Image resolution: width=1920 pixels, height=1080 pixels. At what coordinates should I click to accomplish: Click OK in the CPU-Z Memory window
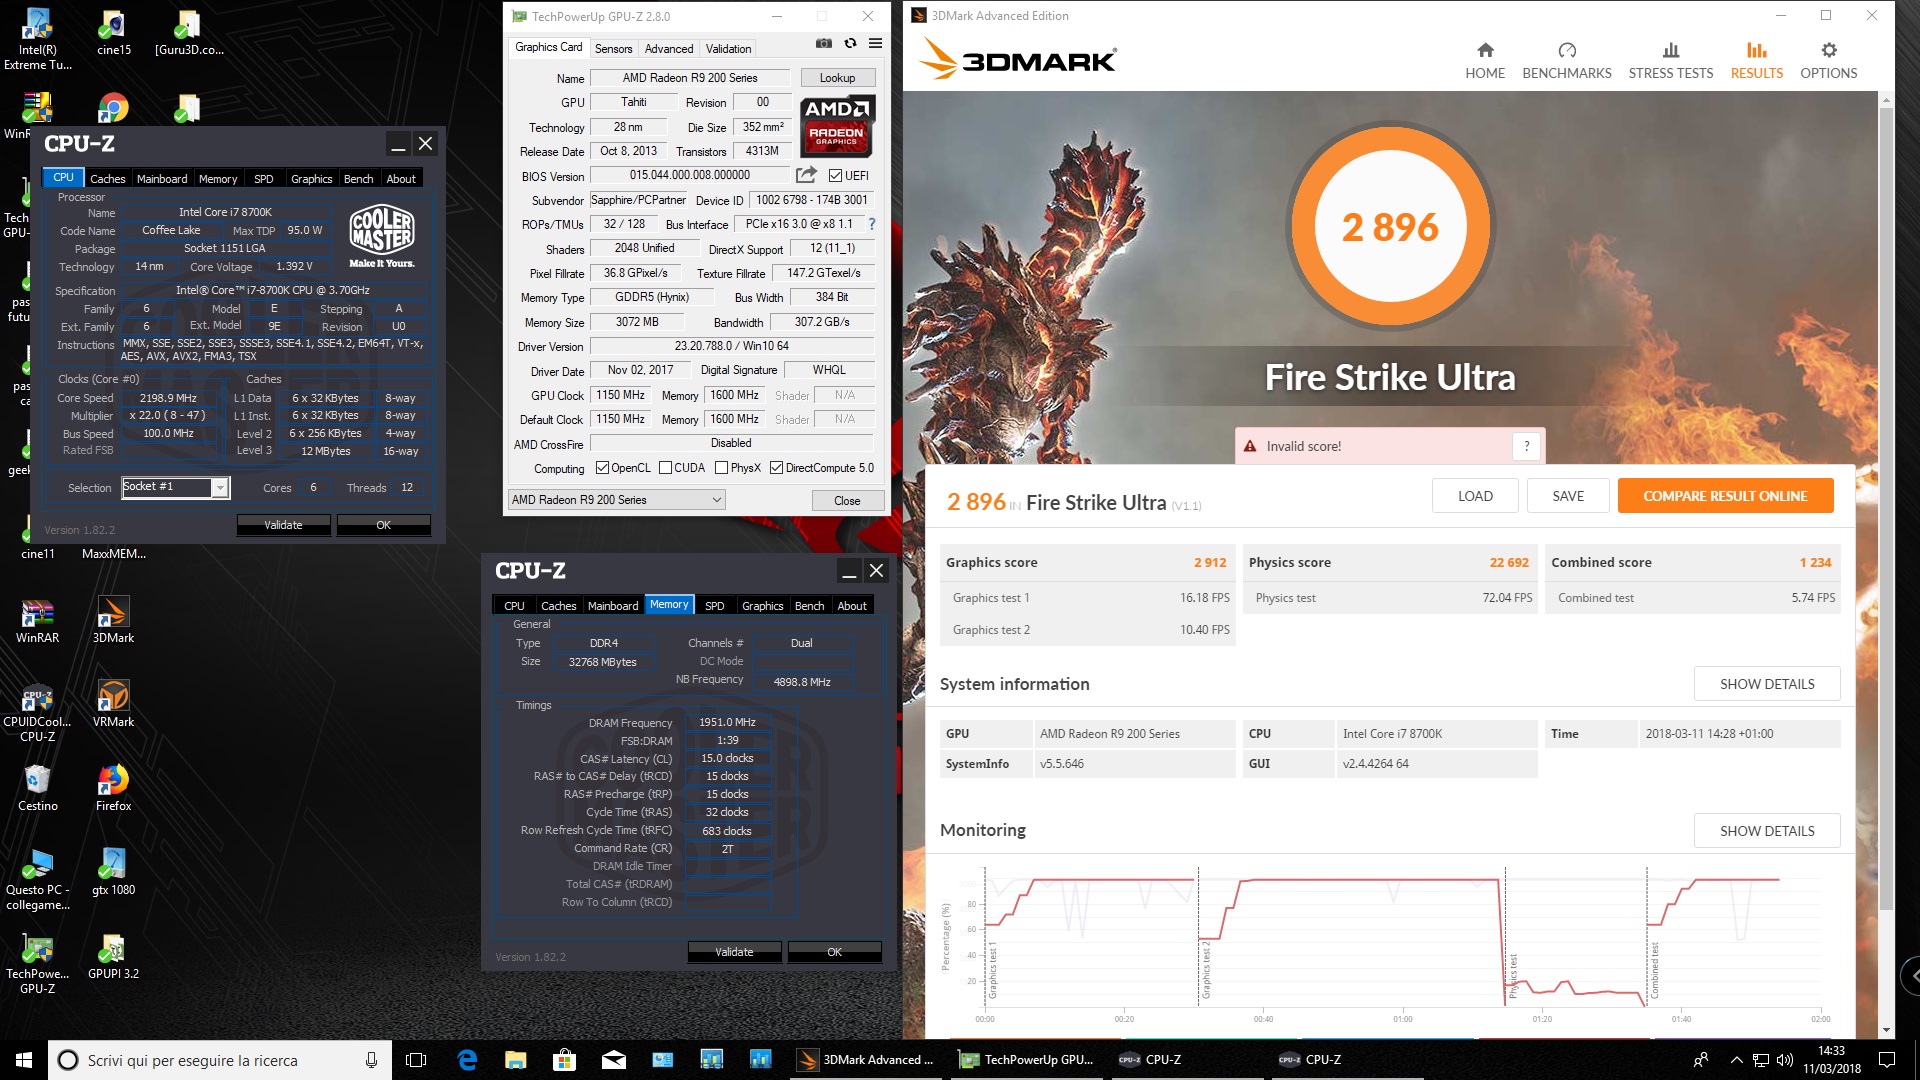coord(834,952)
